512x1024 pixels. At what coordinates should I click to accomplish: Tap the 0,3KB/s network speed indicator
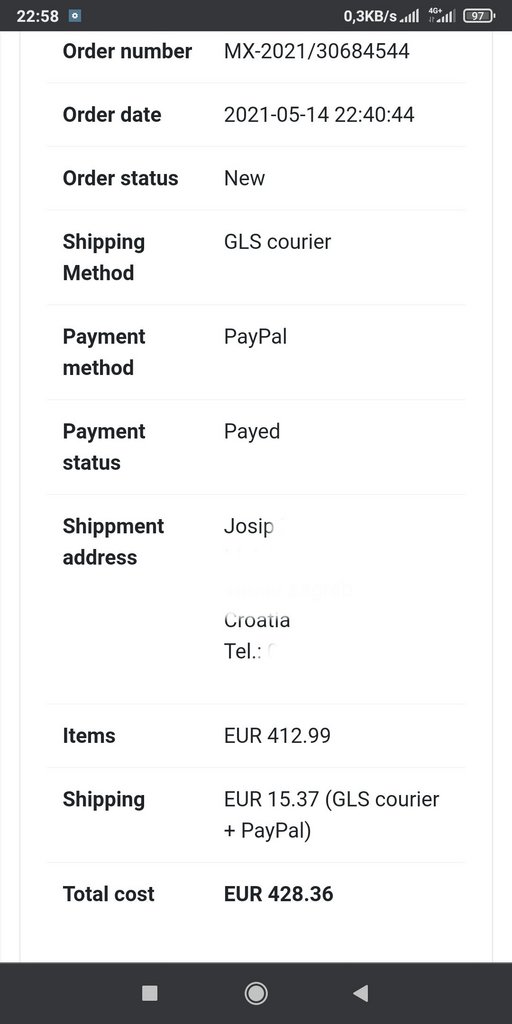[x=370, y=16]
